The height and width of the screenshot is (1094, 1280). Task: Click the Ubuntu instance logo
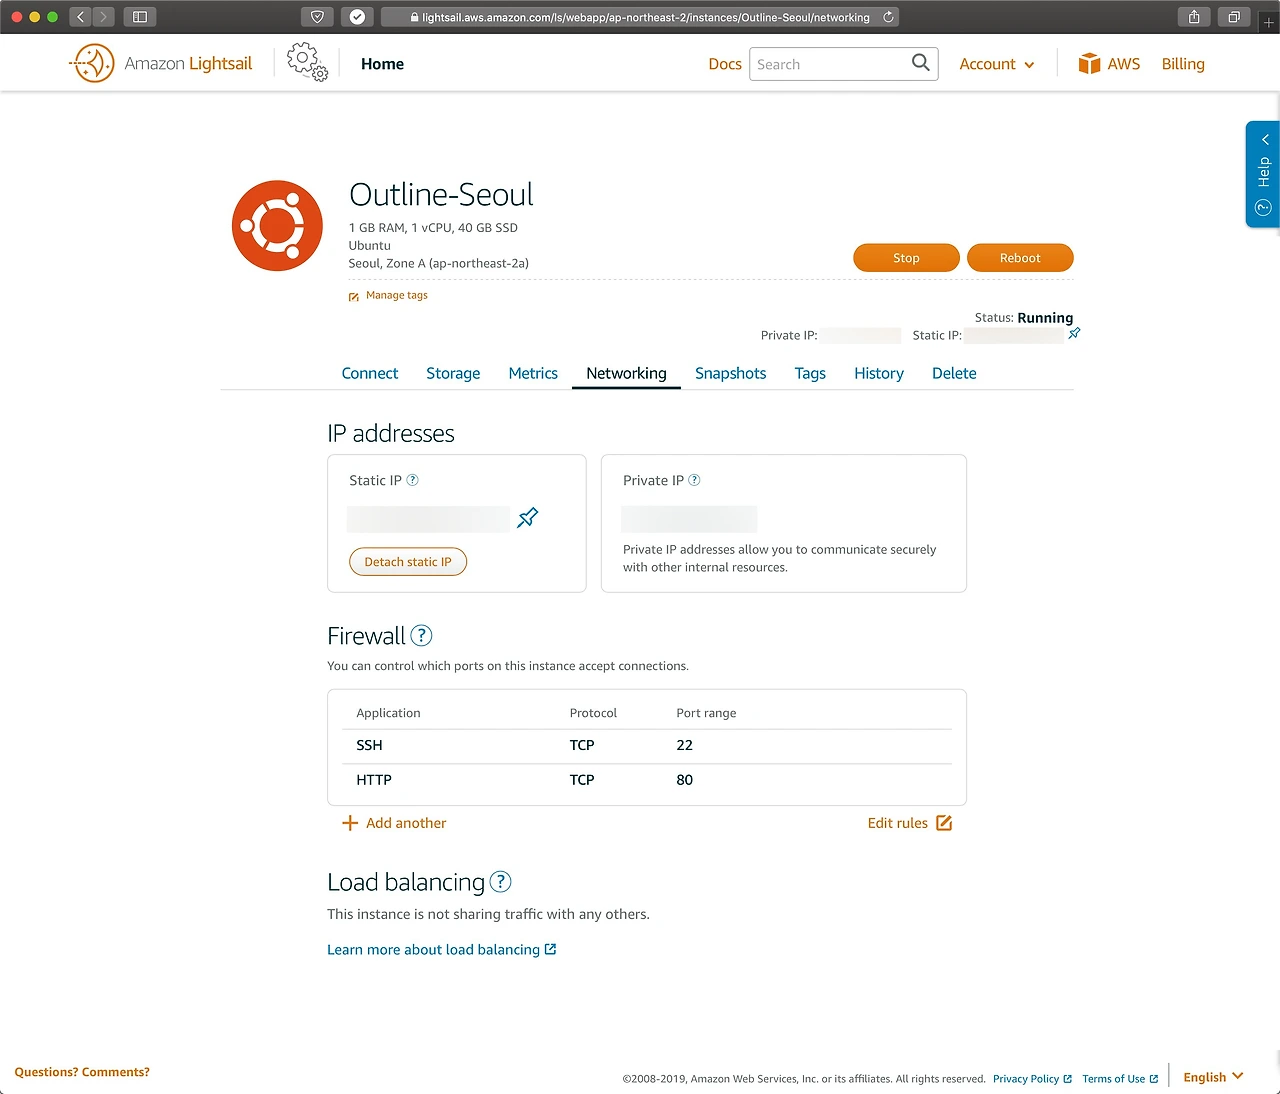[277, 226]
